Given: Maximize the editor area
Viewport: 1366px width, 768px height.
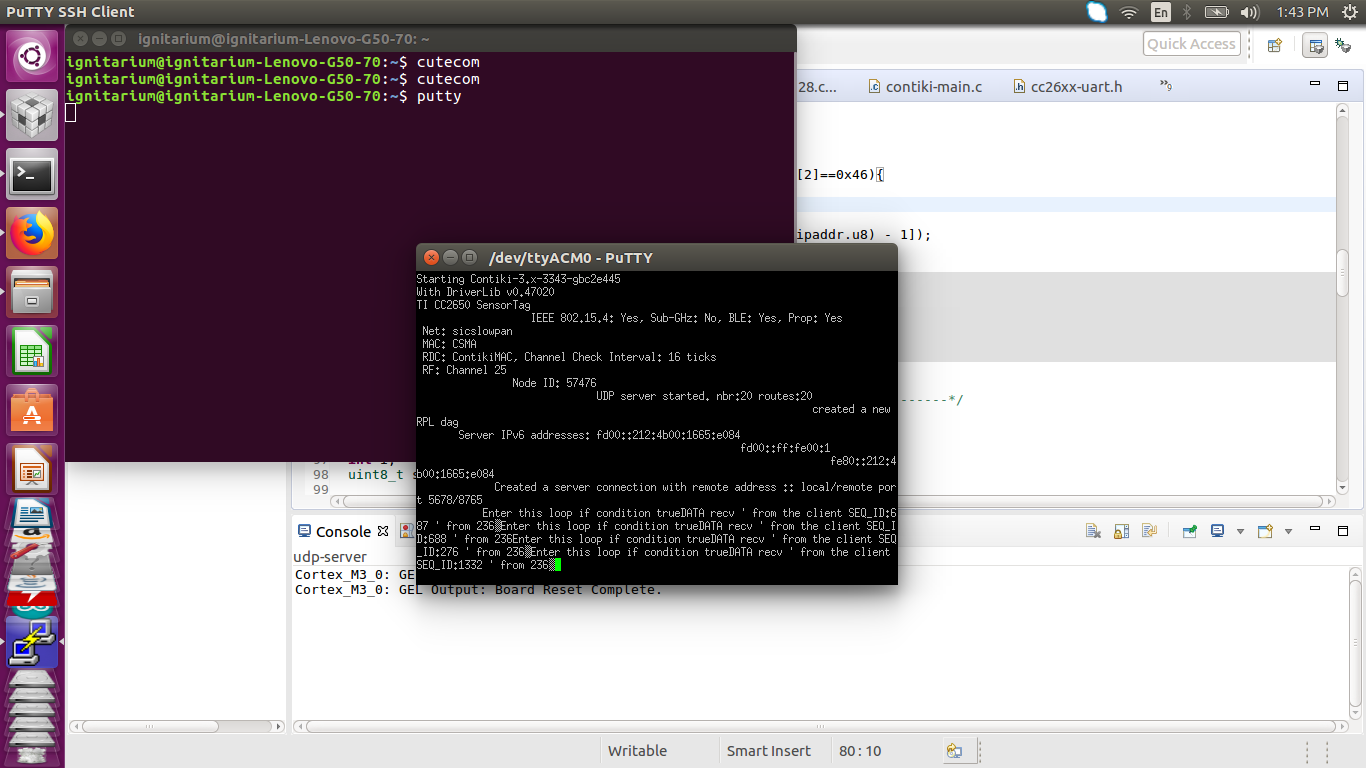Looking at the screenshot, I should pos(1343,87).
